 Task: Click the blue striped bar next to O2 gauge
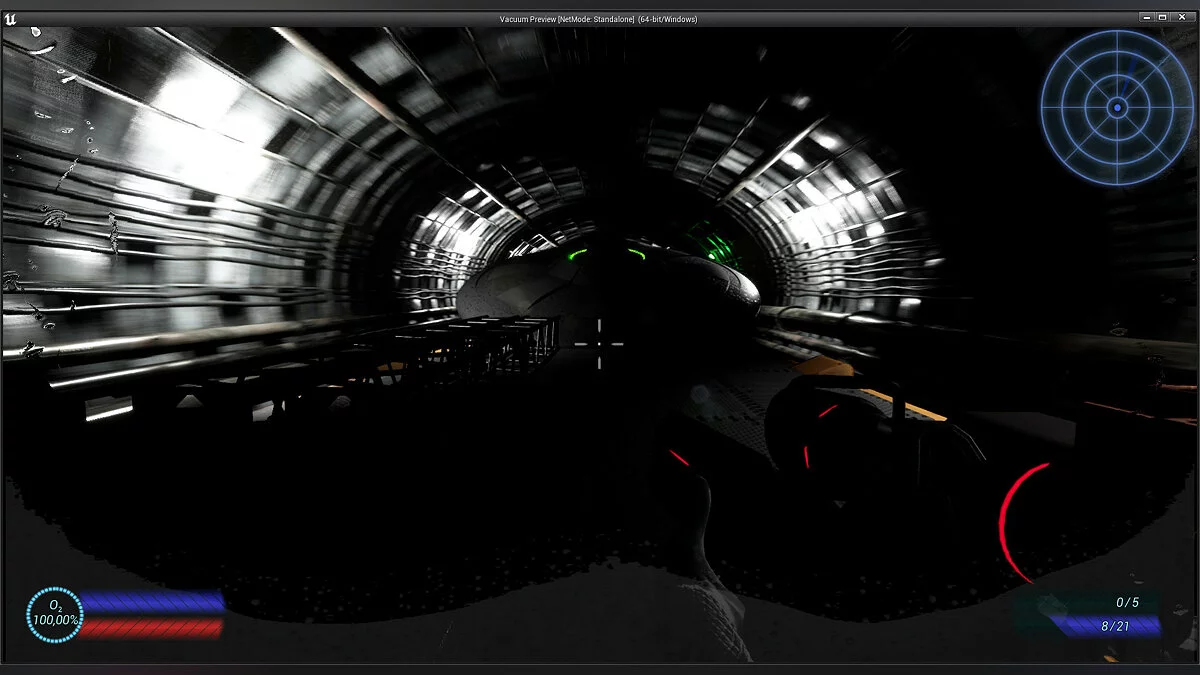tap(152, 601)
